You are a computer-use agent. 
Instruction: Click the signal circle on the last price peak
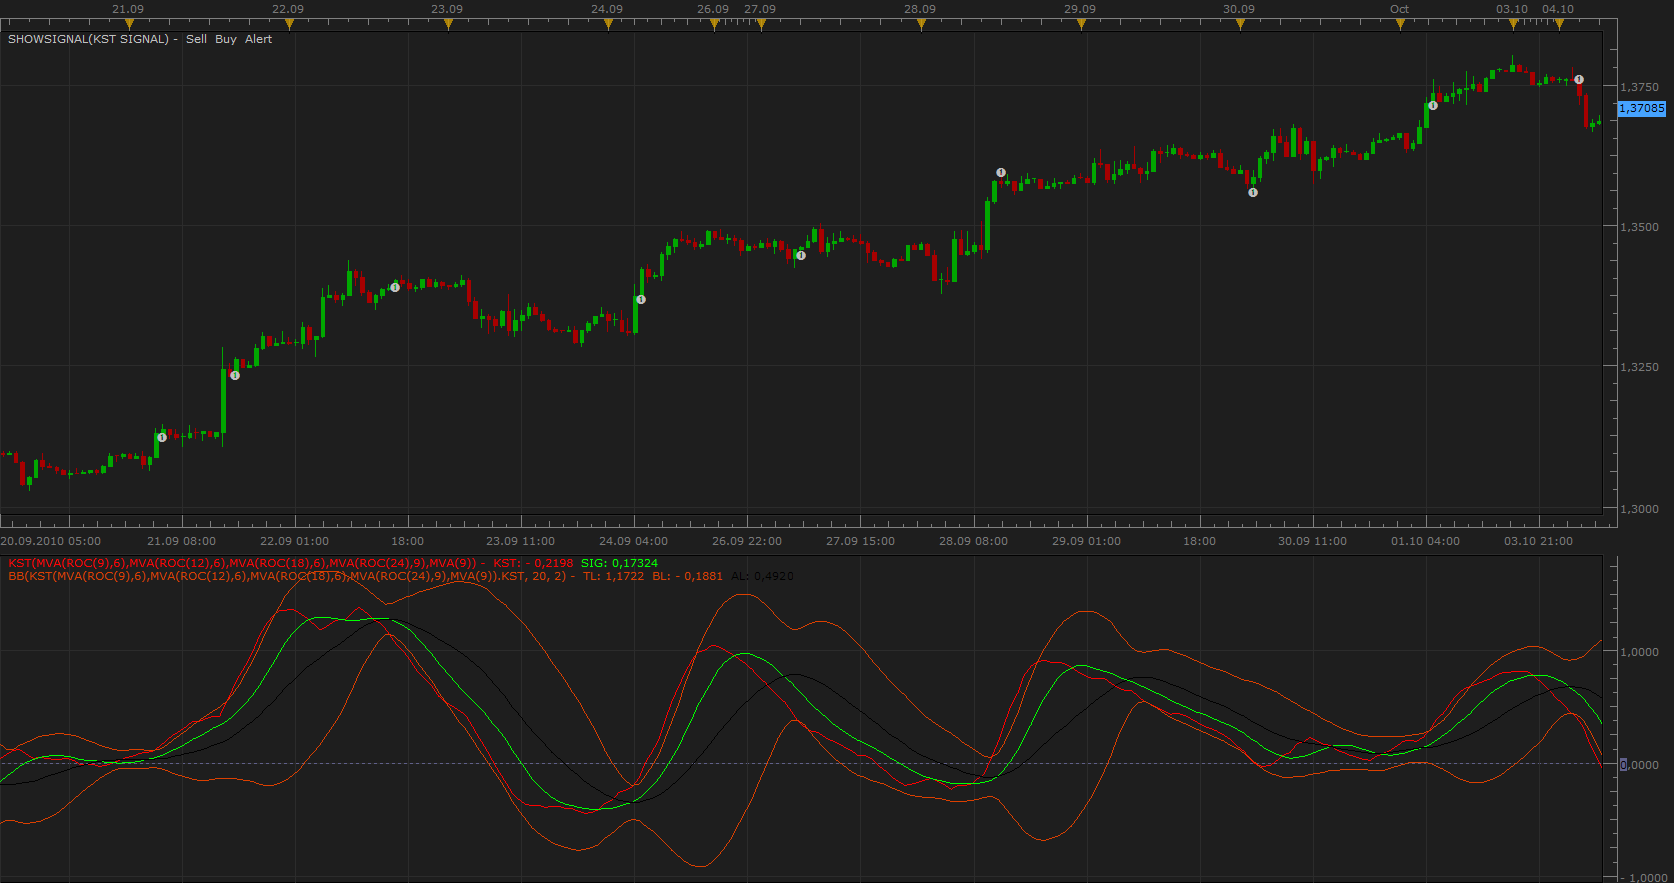click(x=1579, y=80)
